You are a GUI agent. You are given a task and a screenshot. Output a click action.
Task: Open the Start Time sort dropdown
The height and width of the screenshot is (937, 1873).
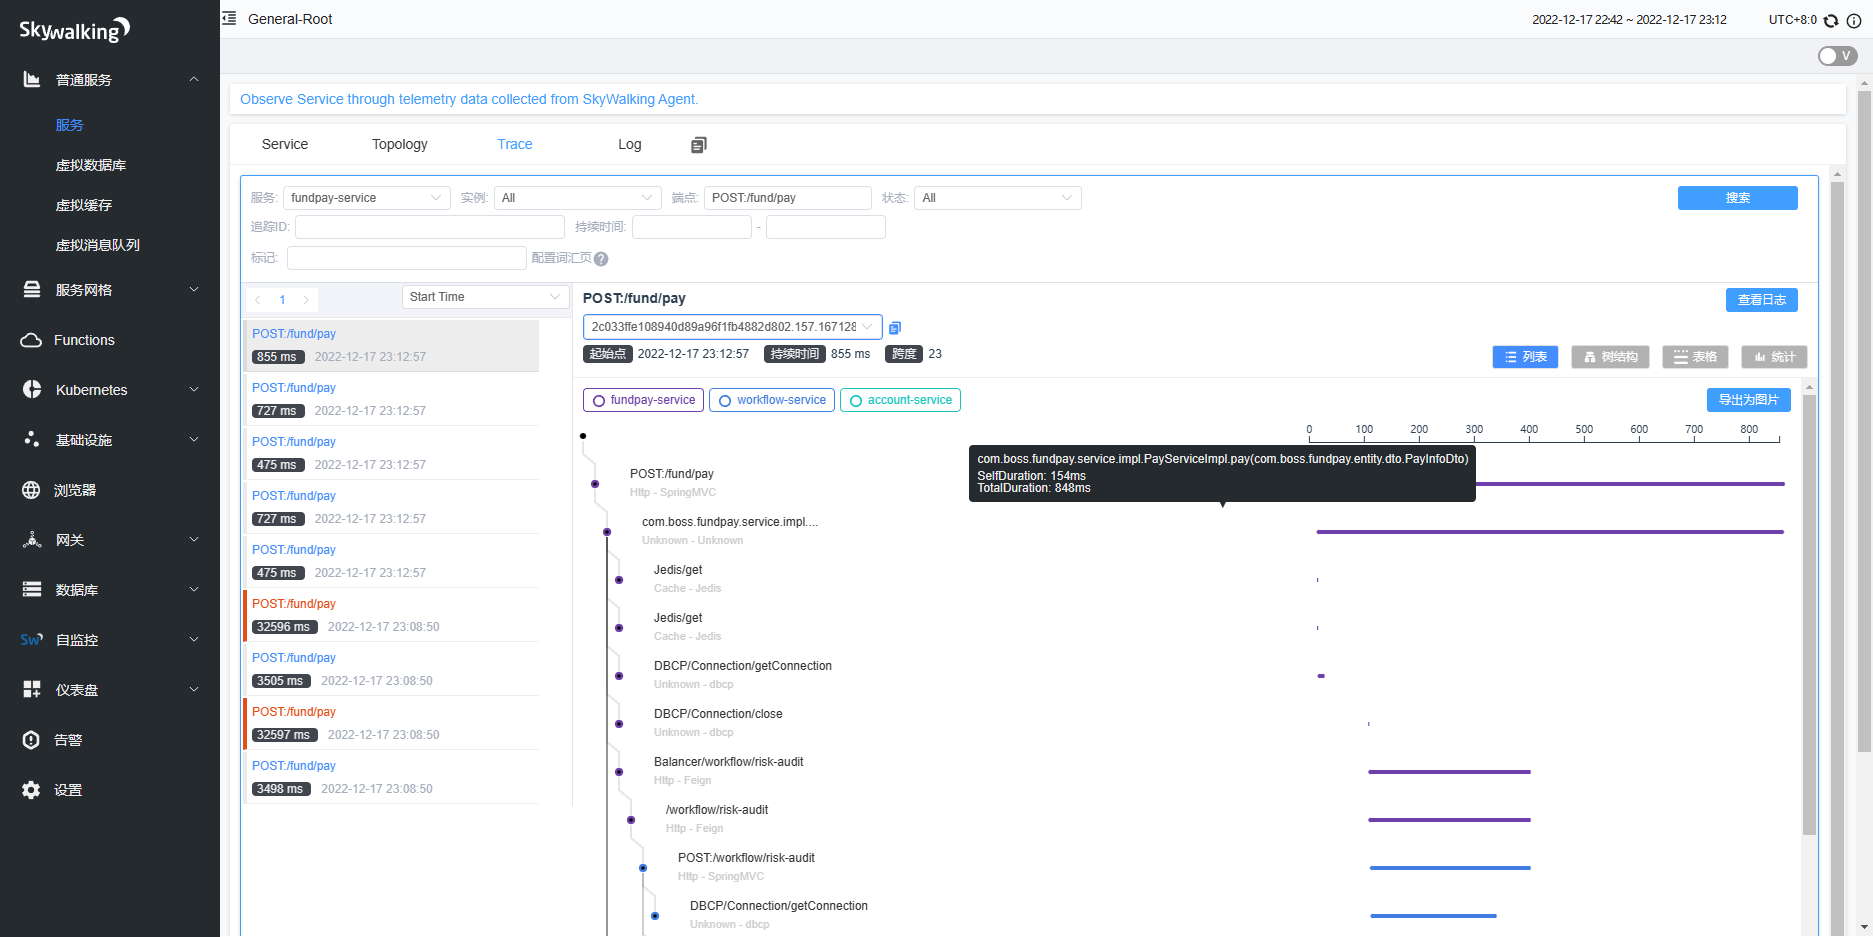point(485,297)
